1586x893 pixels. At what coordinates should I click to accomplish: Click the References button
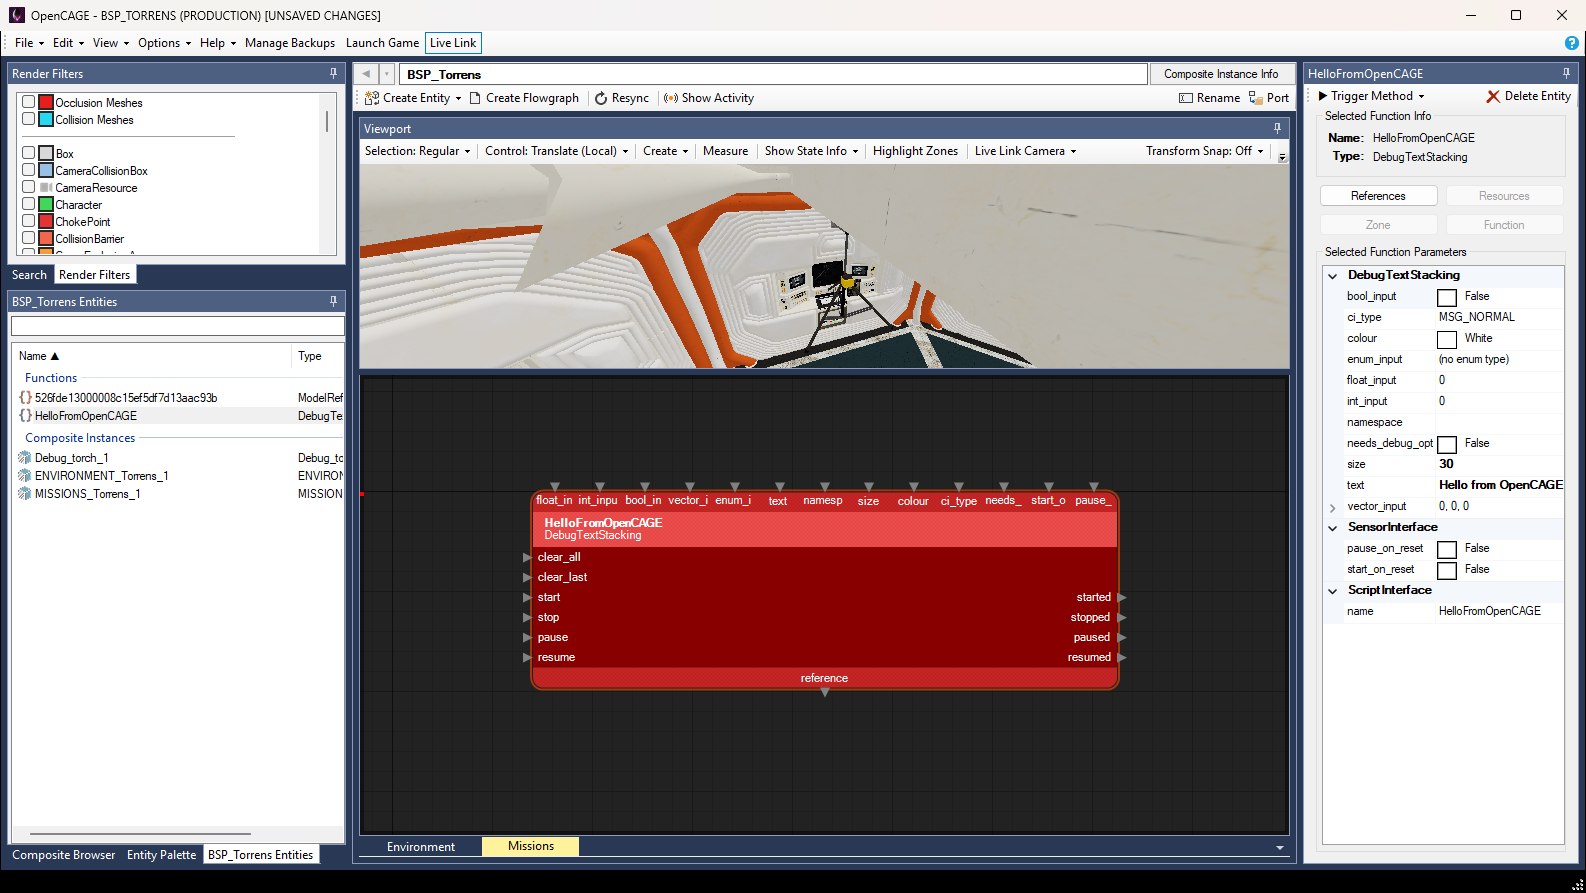pos(1378,196)
